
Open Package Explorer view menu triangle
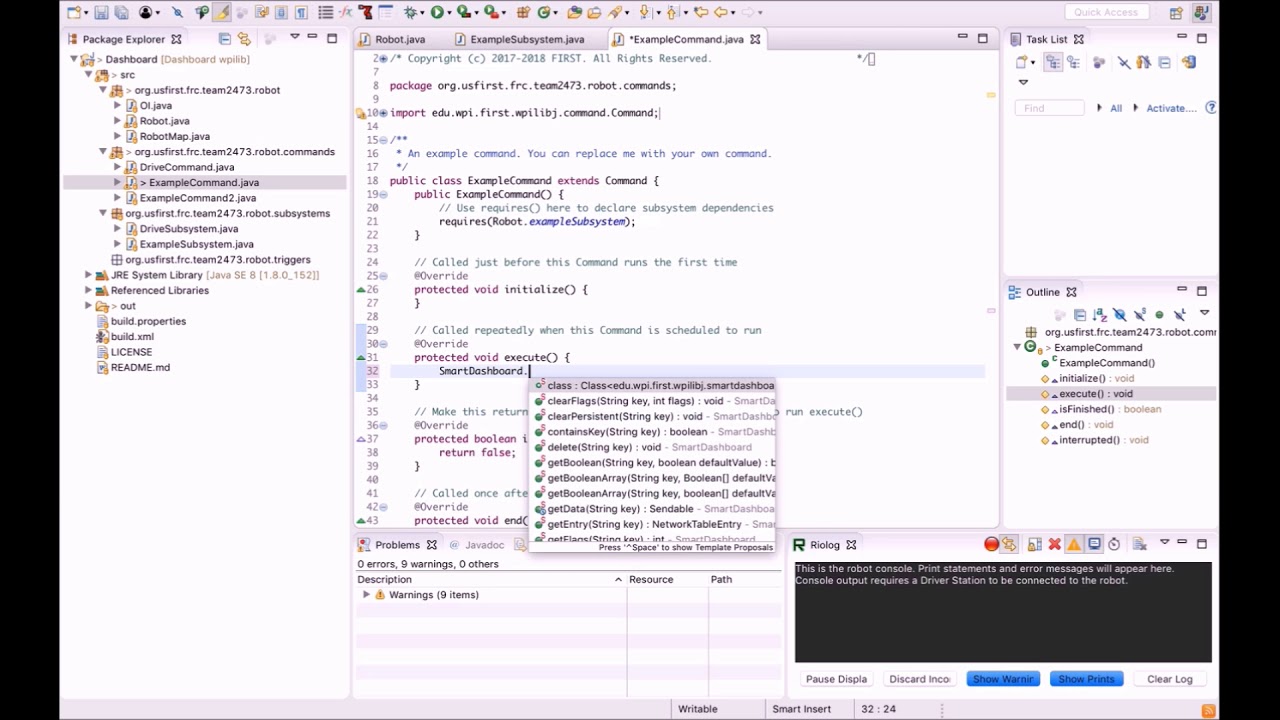294,38
